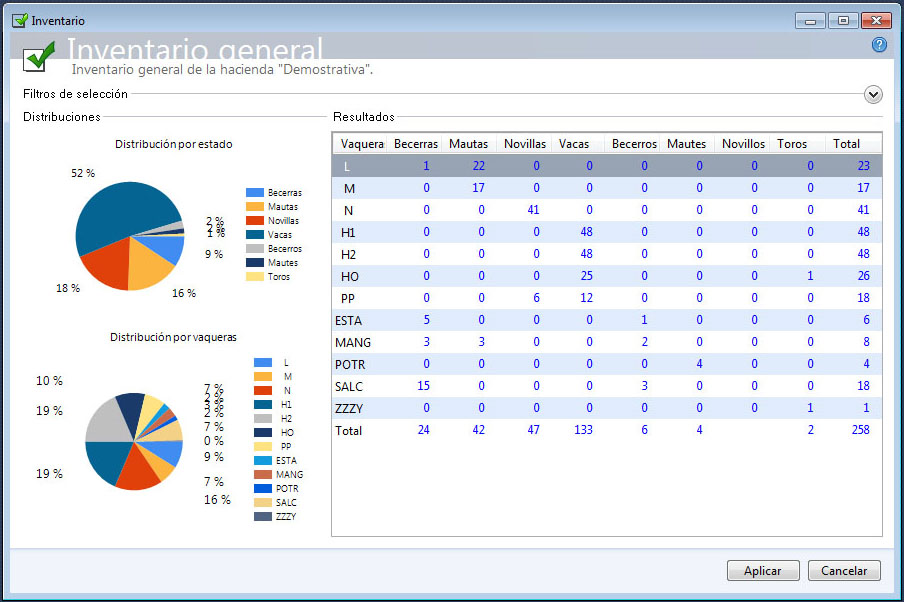This screenshot has width=904, height=602.
Task: Click the Toros legend color swatch
Action: [x=255, y=277]
